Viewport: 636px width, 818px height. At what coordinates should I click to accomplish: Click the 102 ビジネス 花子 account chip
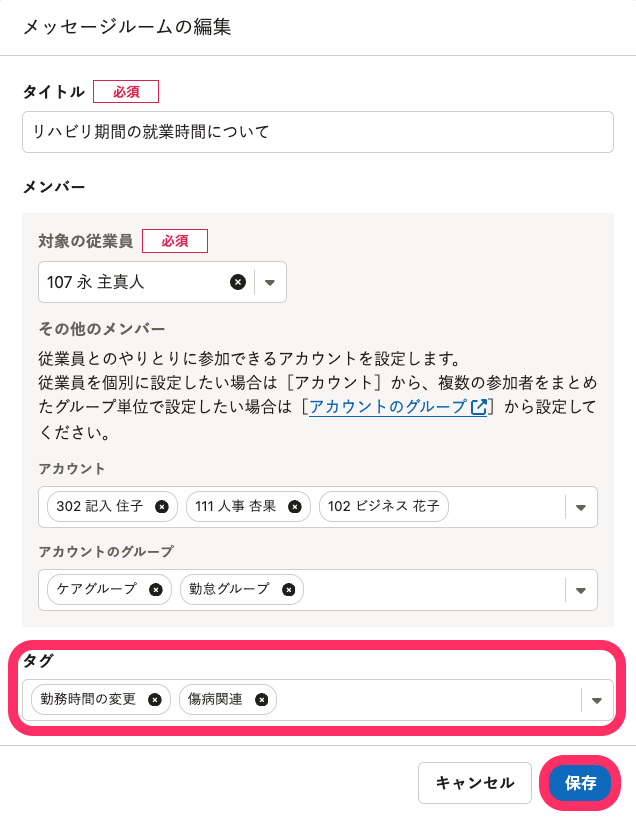coord(383,507)
